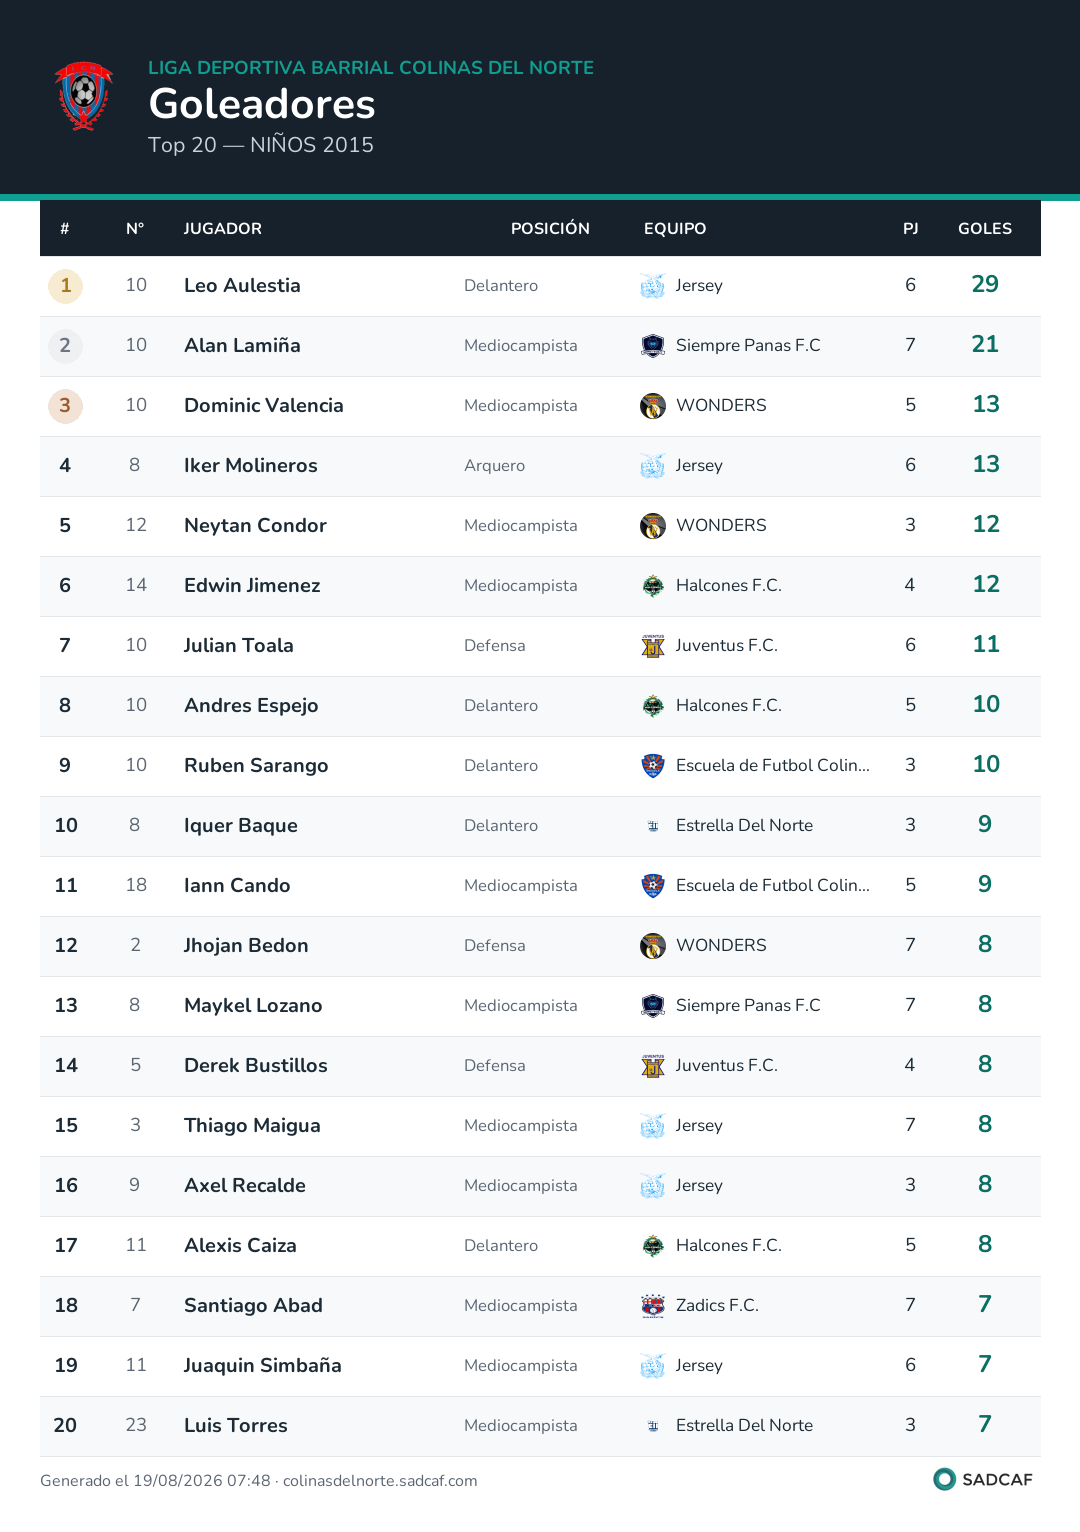Click the gold rank 1 badge

click(x=65, y=286)
